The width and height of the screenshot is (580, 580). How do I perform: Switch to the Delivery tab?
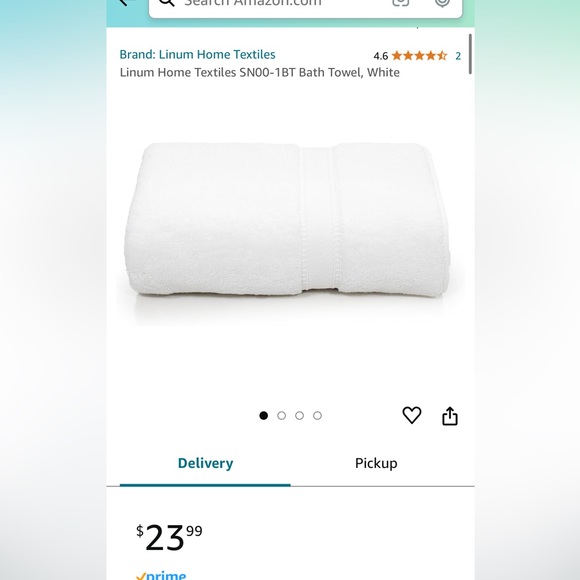205,463
